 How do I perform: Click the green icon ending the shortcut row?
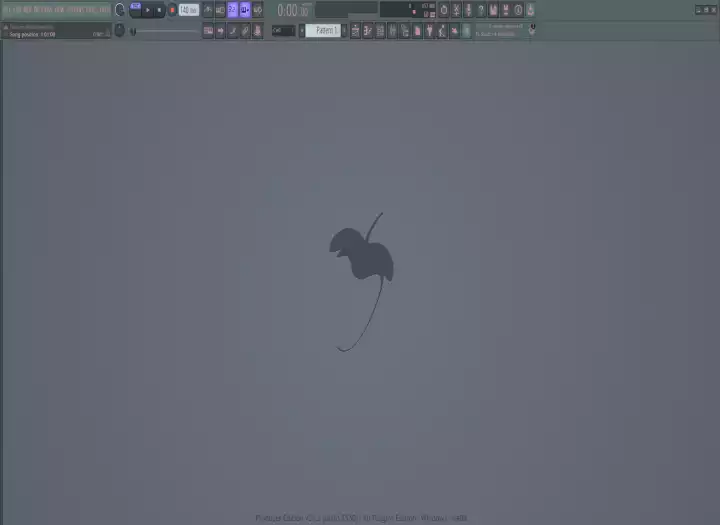pos(466,31)
